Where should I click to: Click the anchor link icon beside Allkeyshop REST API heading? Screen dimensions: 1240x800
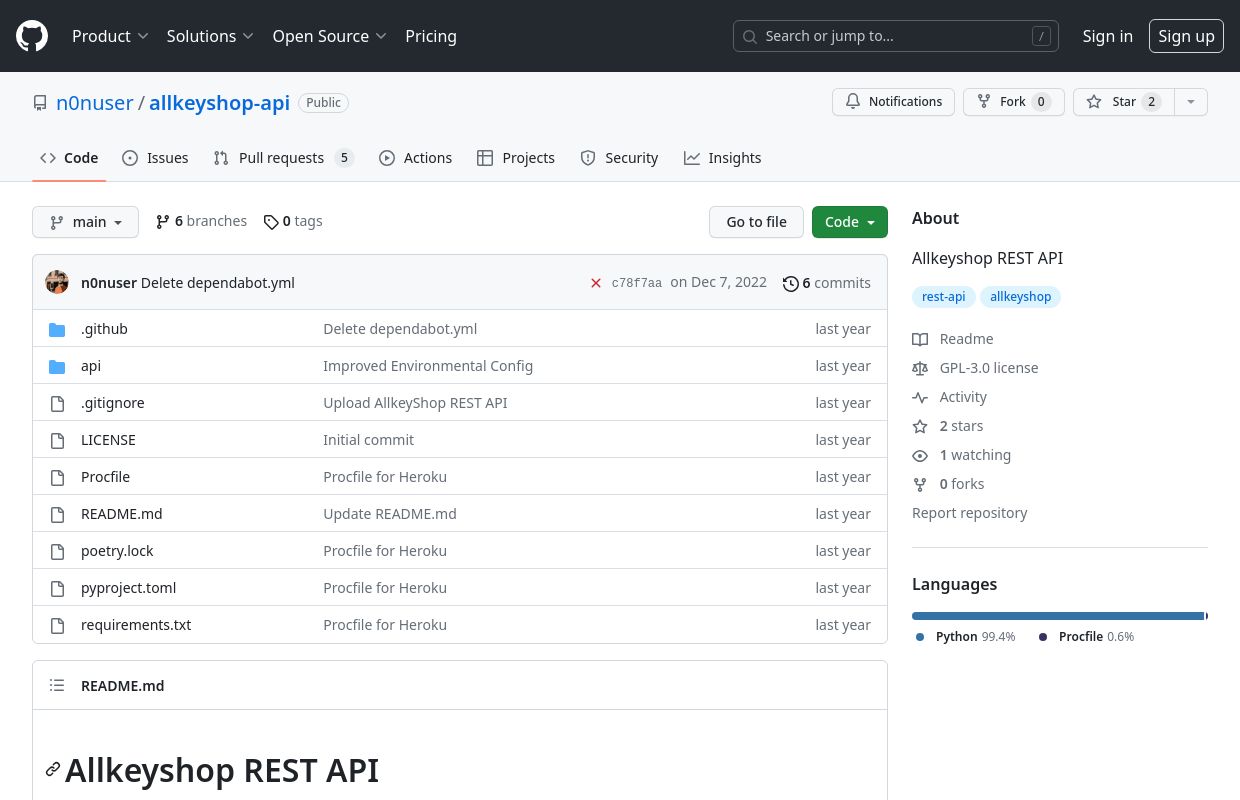click(x=53, y=769)
